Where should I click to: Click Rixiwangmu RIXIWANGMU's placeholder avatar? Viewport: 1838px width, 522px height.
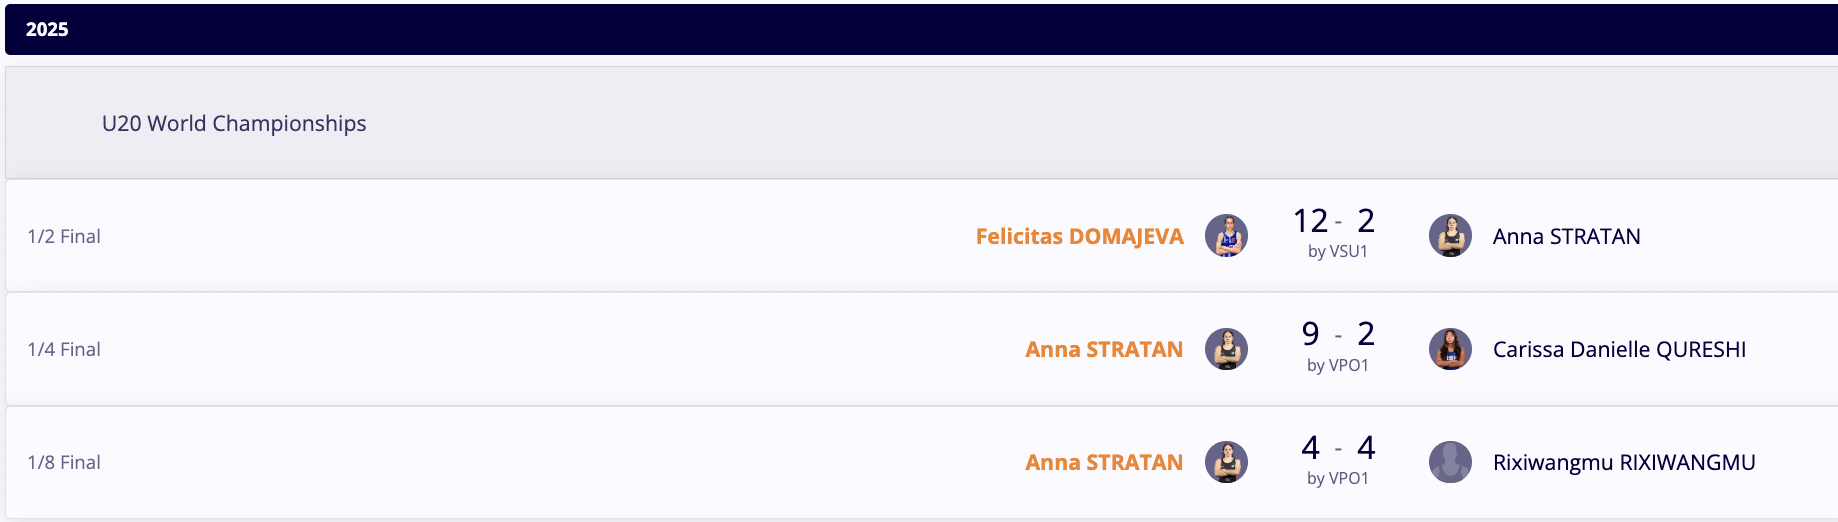coord(1450,462)
